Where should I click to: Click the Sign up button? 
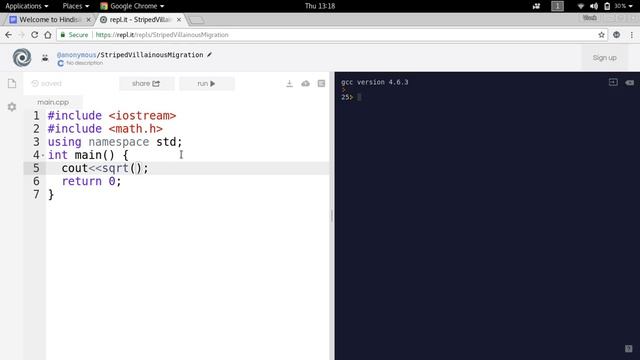pos(604,58)
